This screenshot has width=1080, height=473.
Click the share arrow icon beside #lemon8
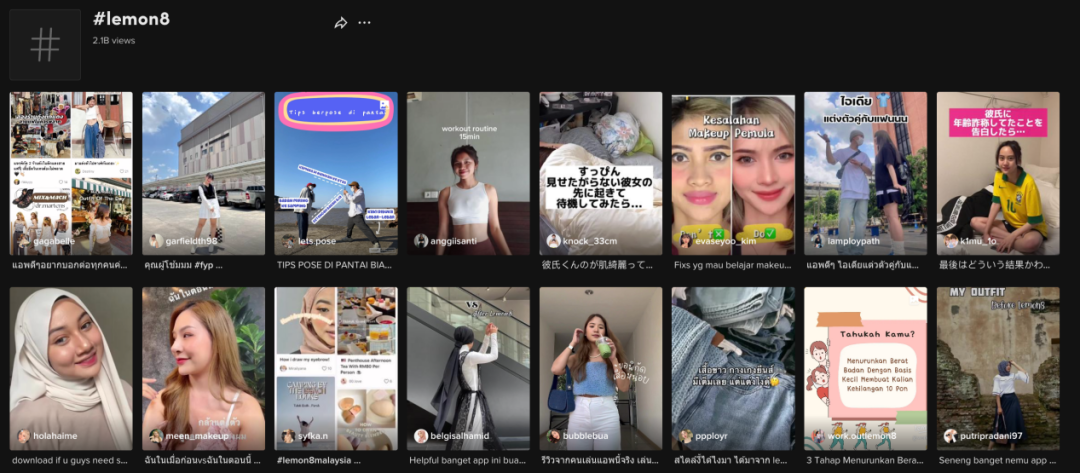click(x=340, y=23)
